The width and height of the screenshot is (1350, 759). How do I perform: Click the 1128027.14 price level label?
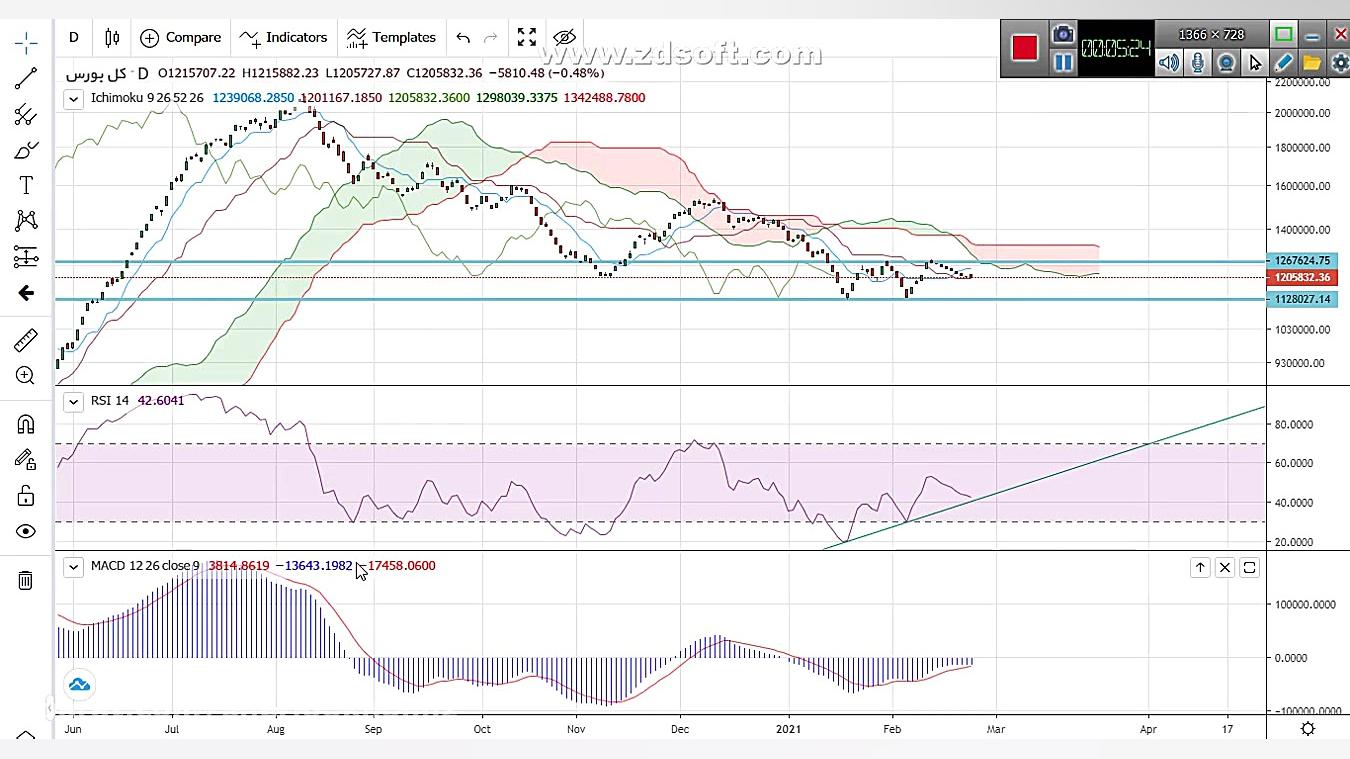pyautogui.click(x=1301, y=299)
